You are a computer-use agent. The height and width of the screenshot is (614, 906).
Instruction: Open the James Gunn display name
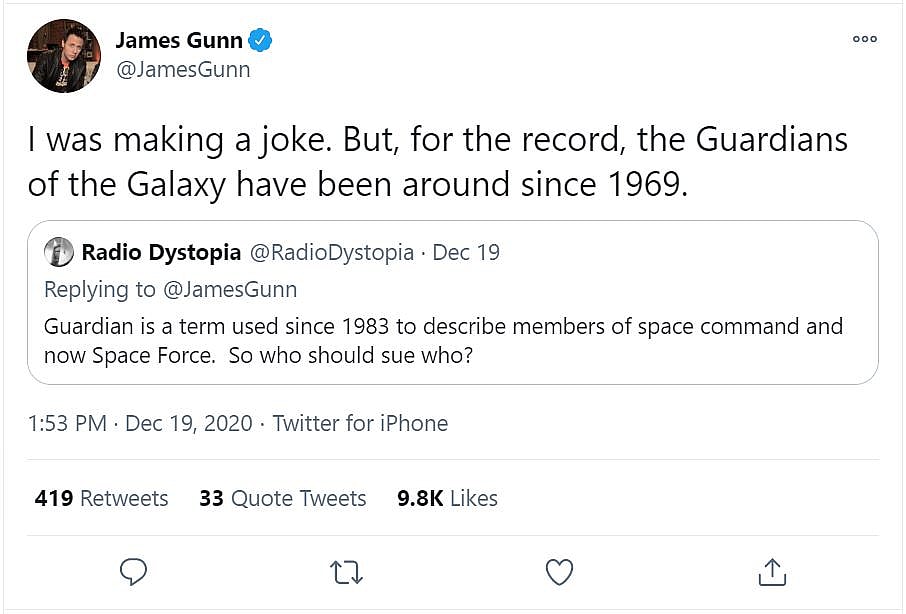(x=179, y=41)
